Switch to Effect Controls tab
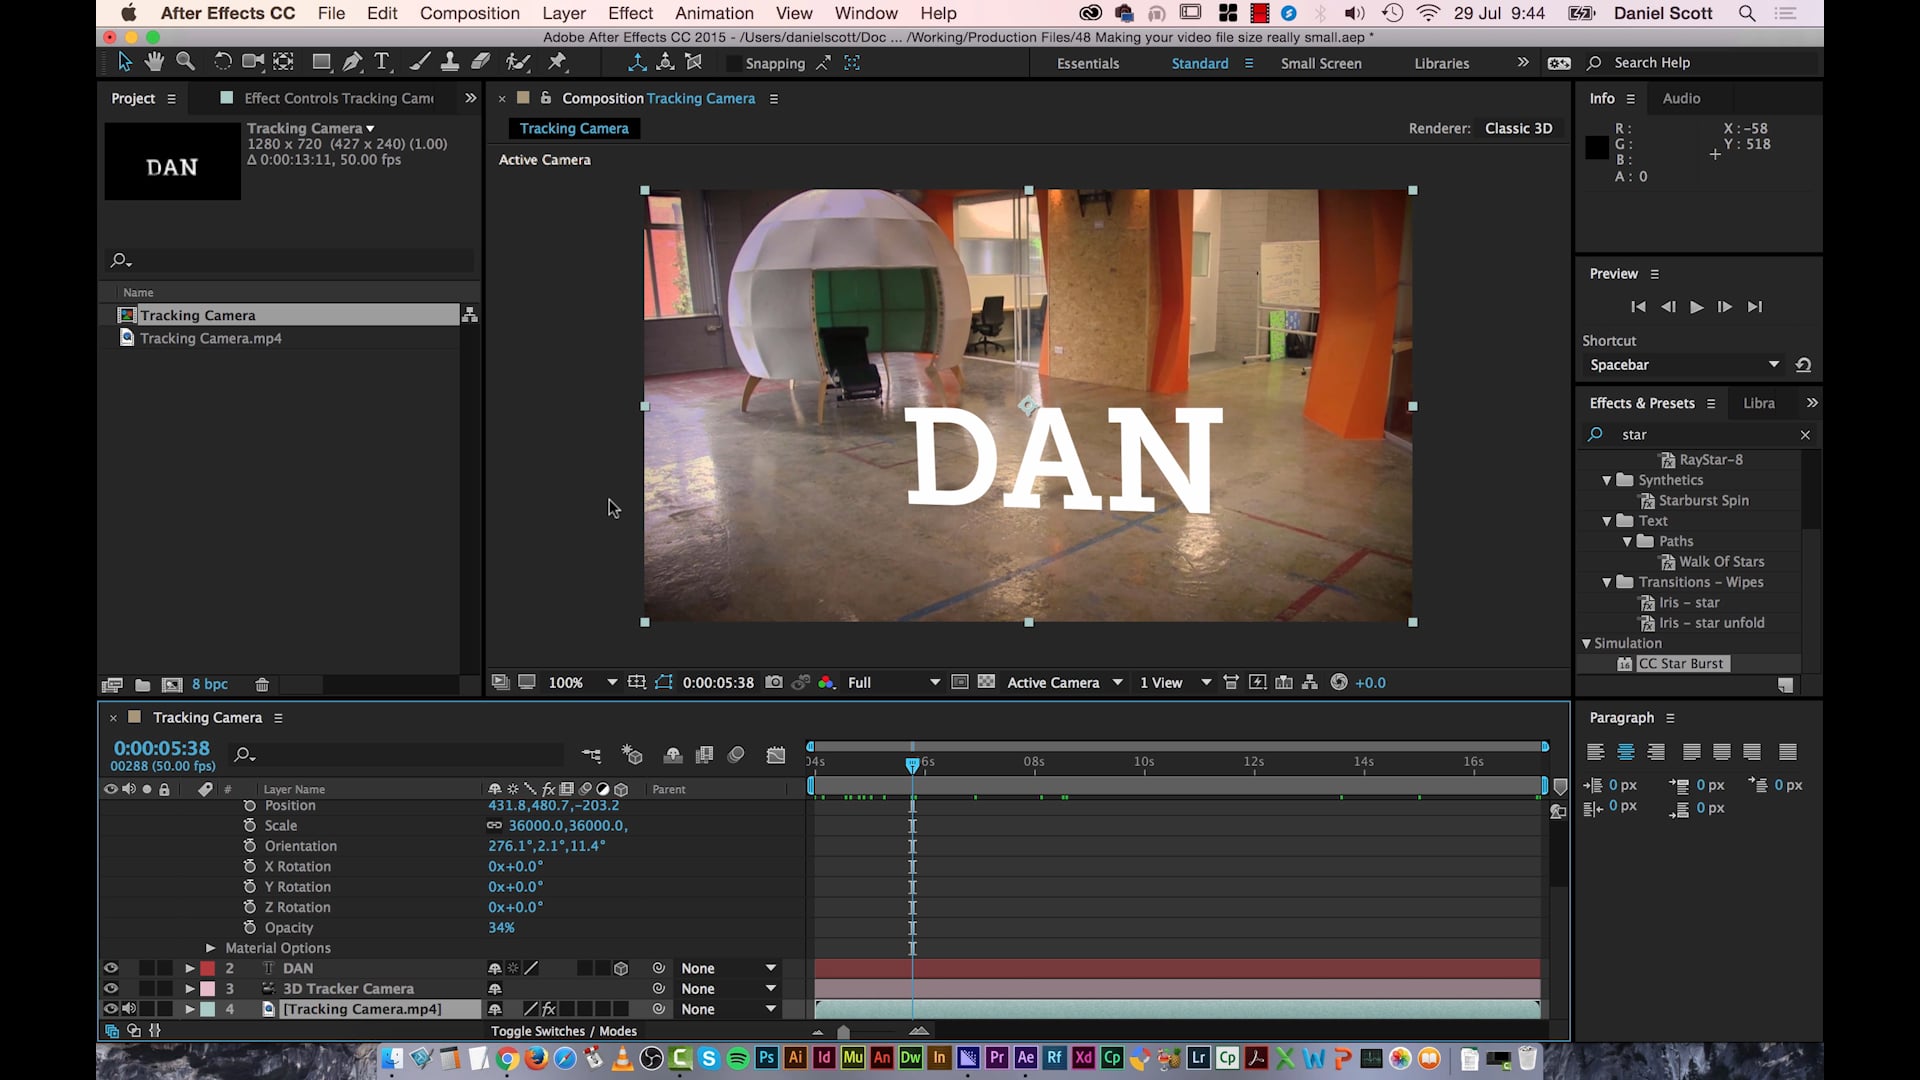This screenshot has width=1920, height=1080. point(339,98)
